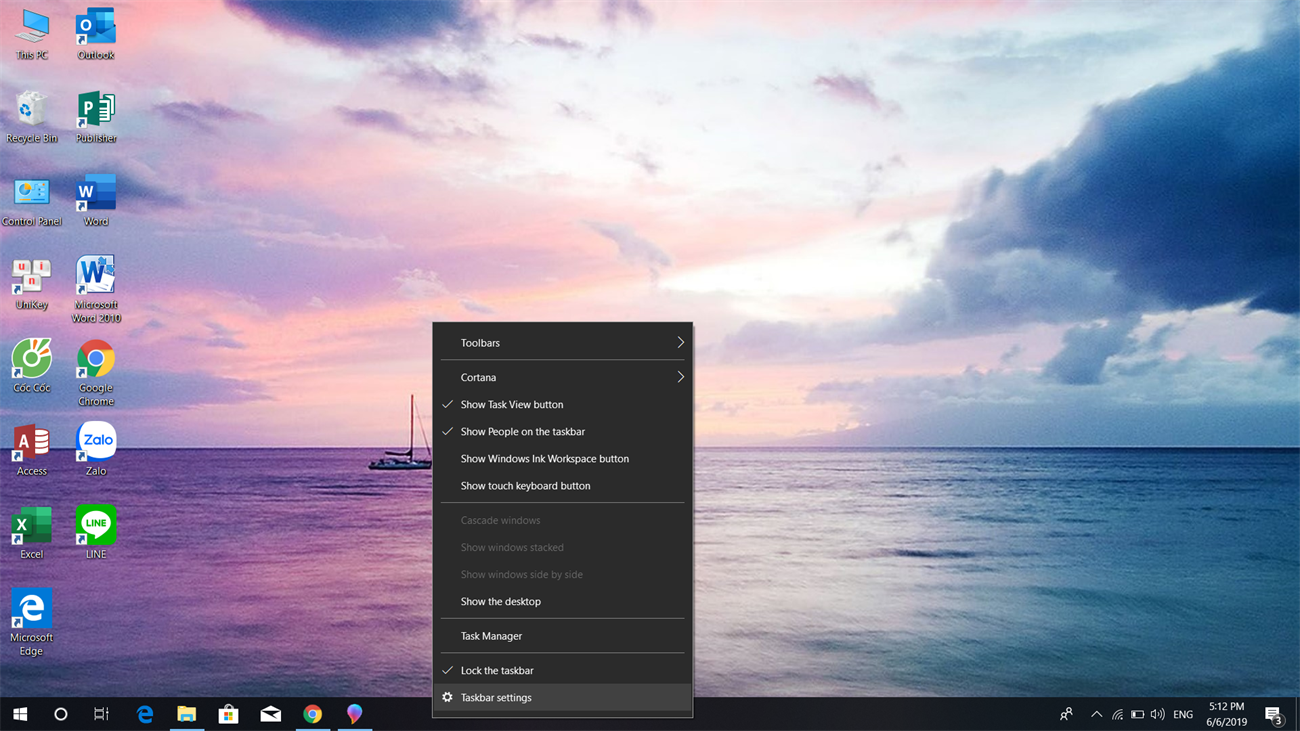Select the Recycle Bin icon

(x=32, y=118)
